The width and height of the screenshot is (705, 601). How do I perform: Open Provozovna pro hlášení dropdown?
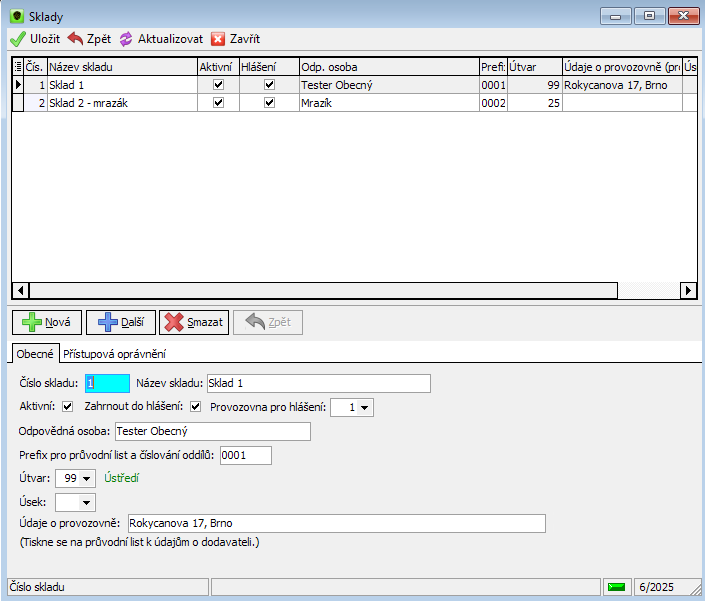click(365, 408)
